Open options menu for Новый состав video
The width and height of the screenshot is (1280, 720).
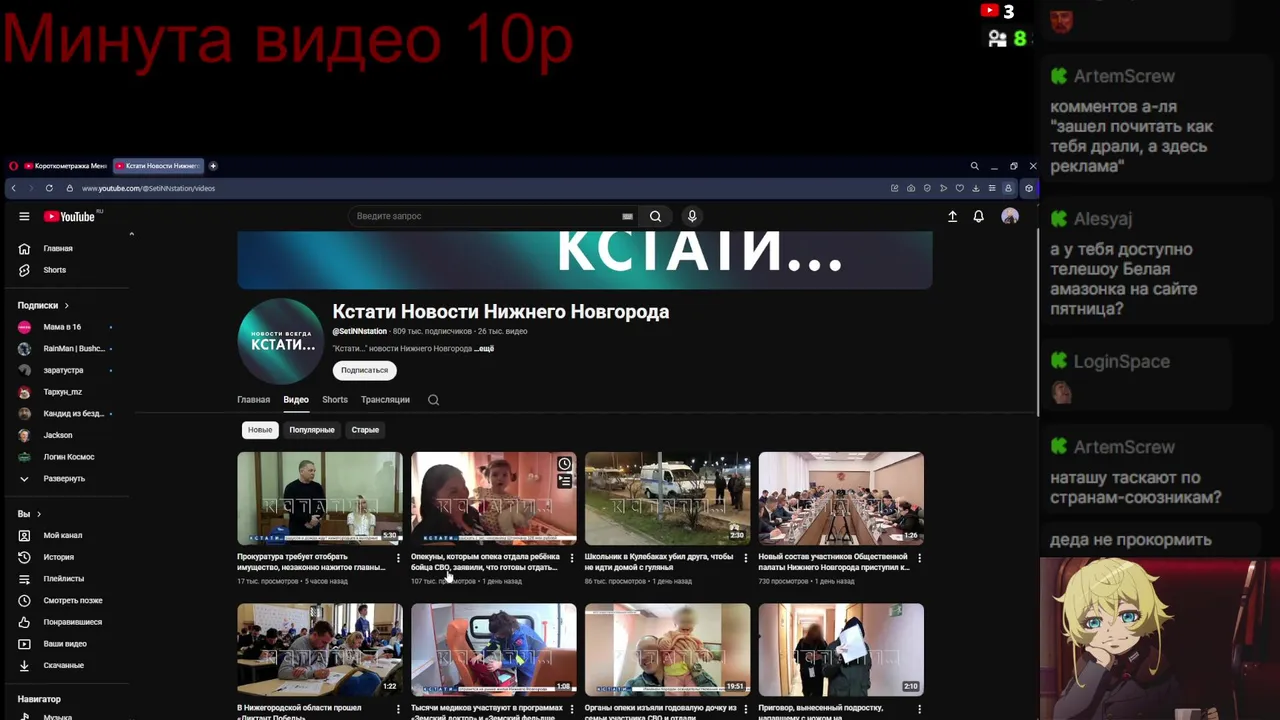tap(919, 558)
